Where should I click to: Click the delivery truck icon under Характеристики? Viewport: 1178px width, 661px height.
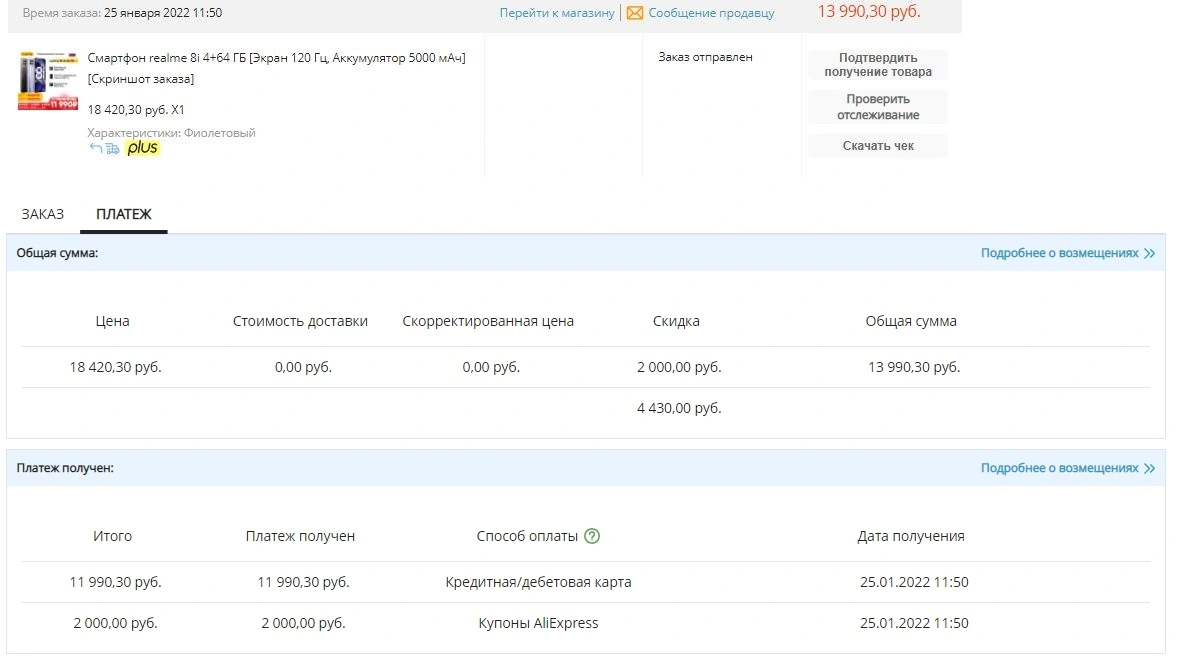pos(112,149)
